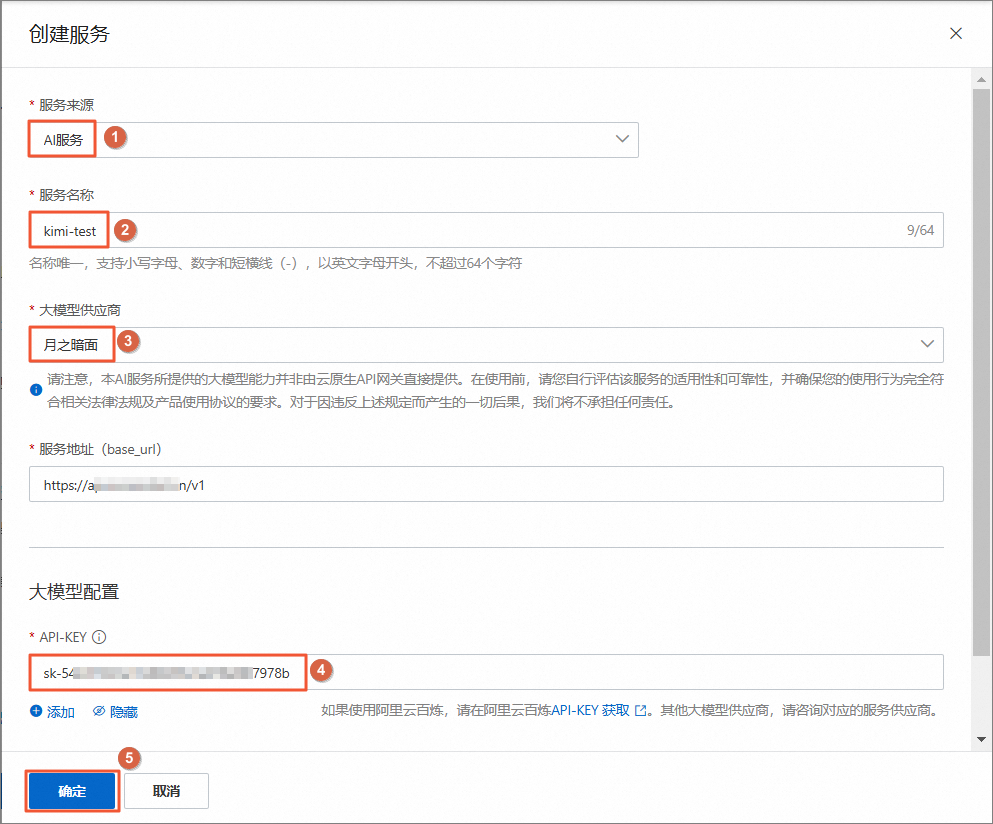Click the 创建服务 dialog title
The height and width of the screenshot is (824, 993).
tap(69, 34)
